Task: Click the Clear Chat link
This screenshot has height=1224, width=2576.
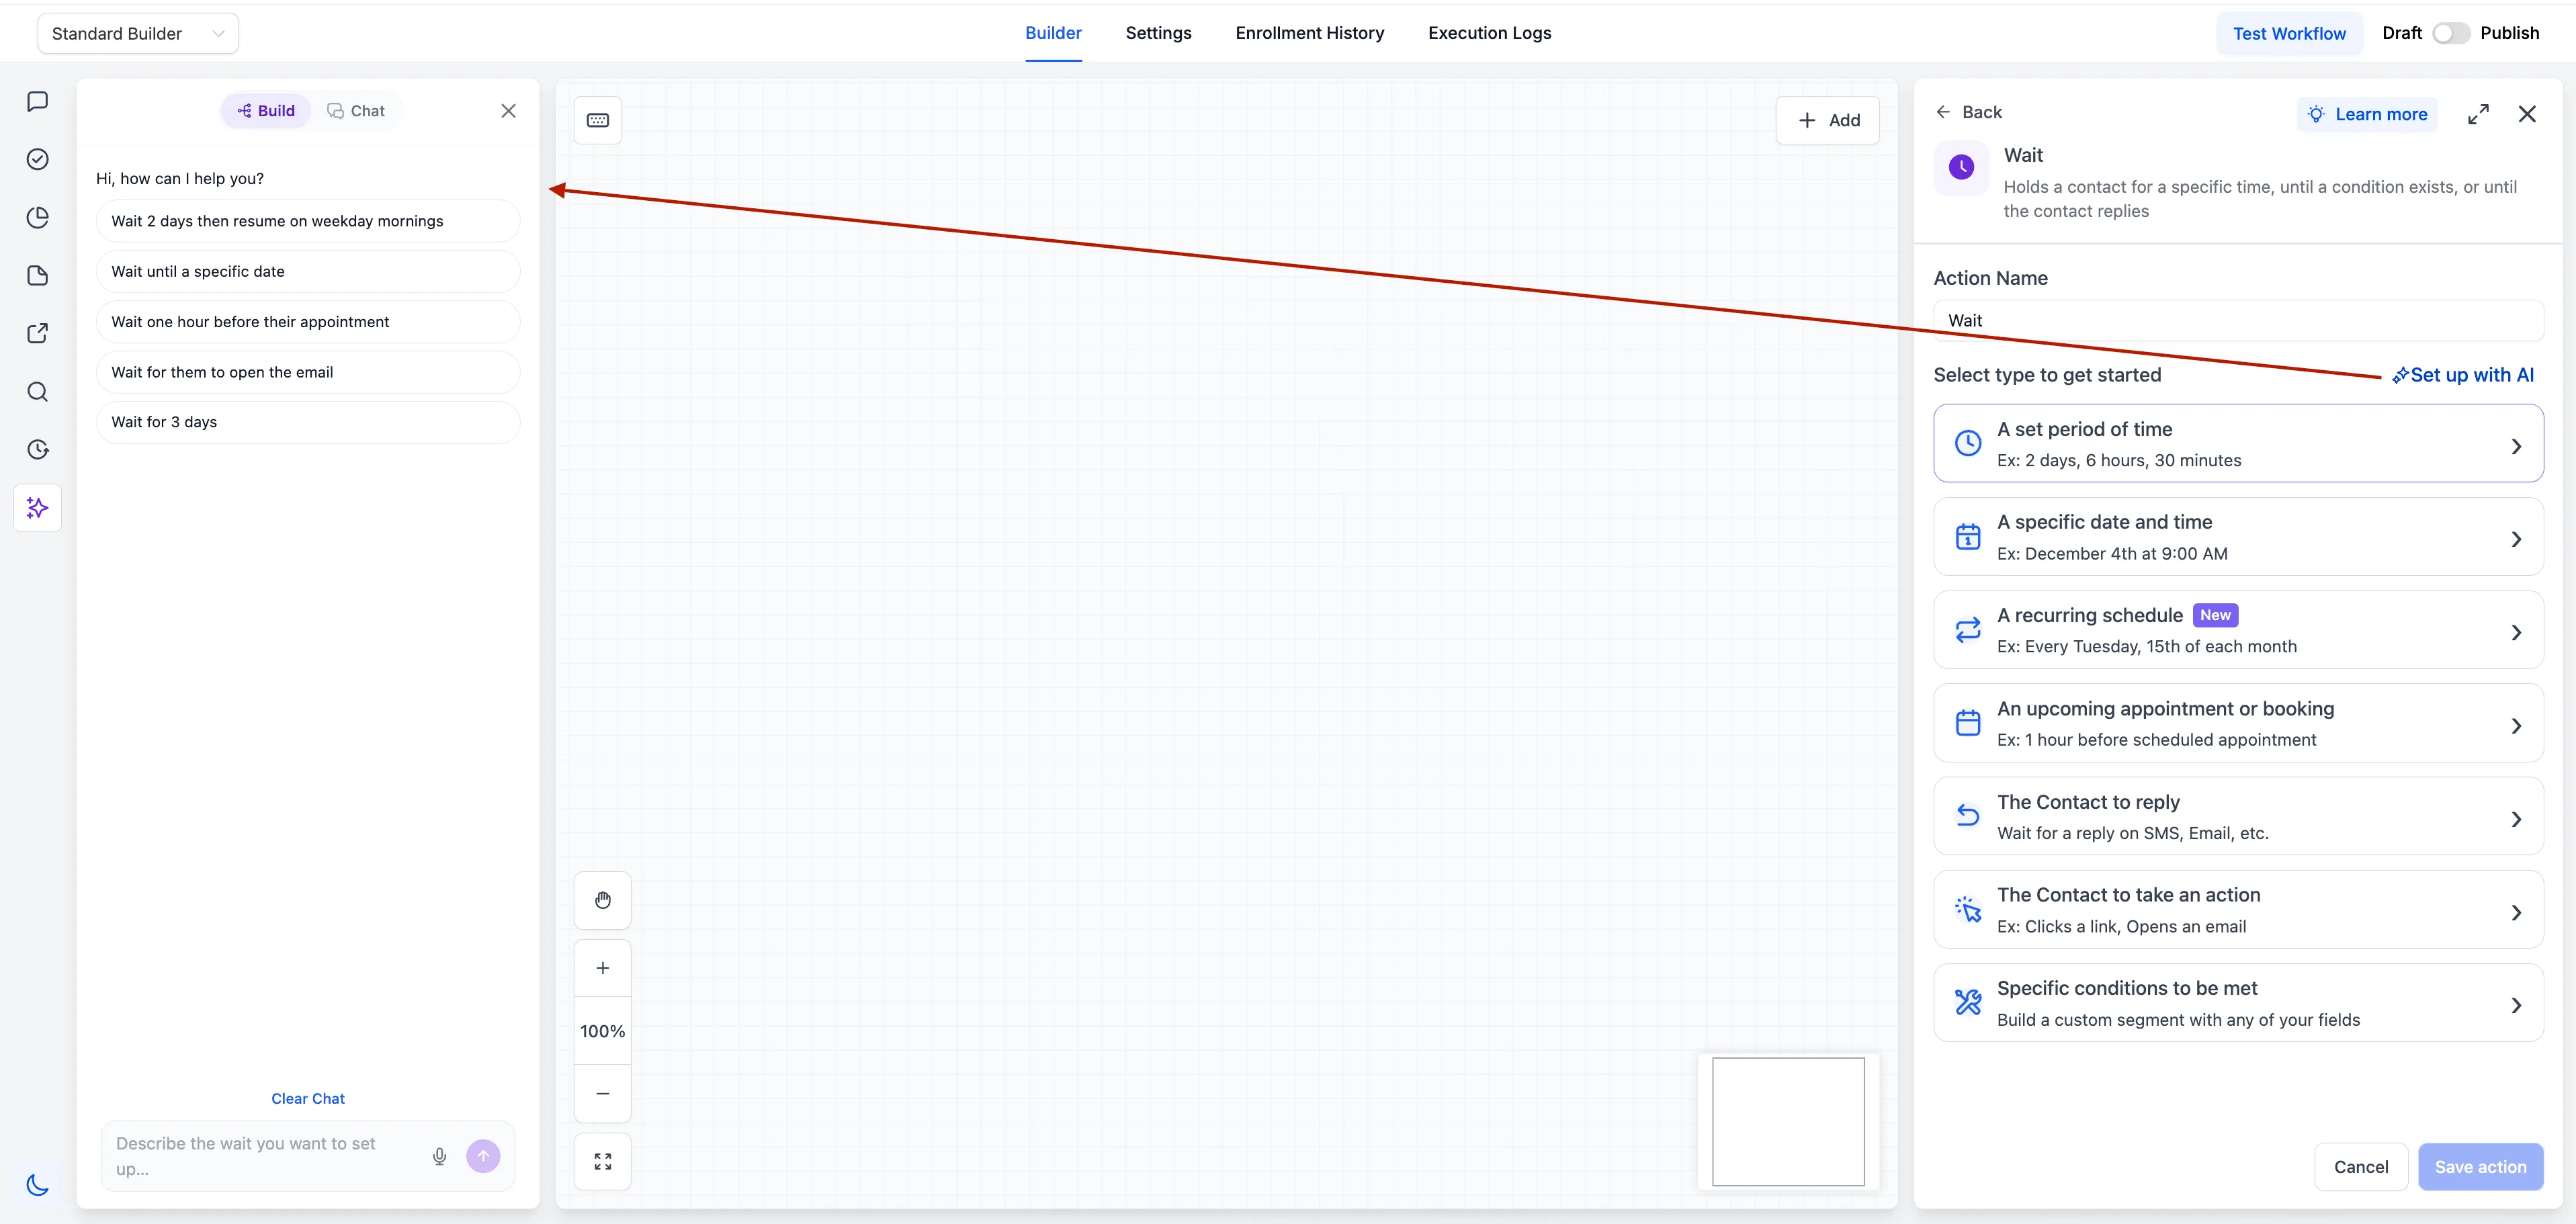Action: (x=308, y=1098)
